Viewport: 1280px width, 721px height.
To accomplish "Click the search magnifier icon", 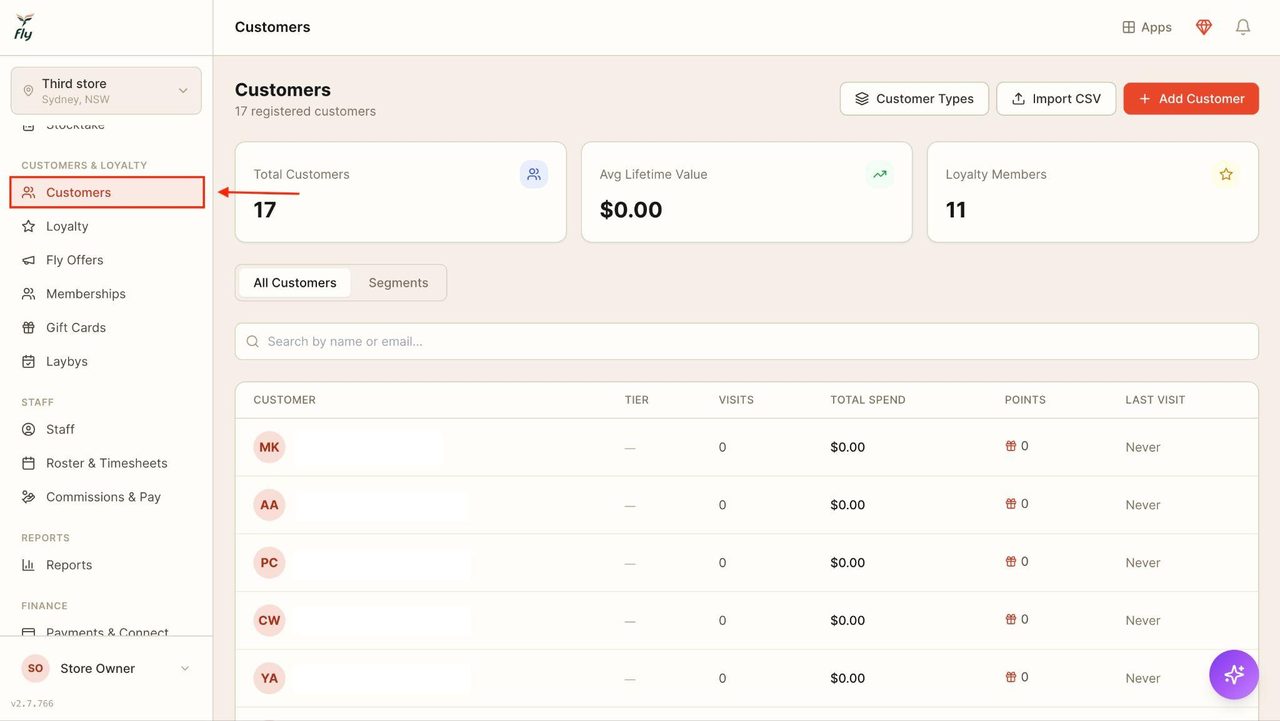I will (253, 341).
